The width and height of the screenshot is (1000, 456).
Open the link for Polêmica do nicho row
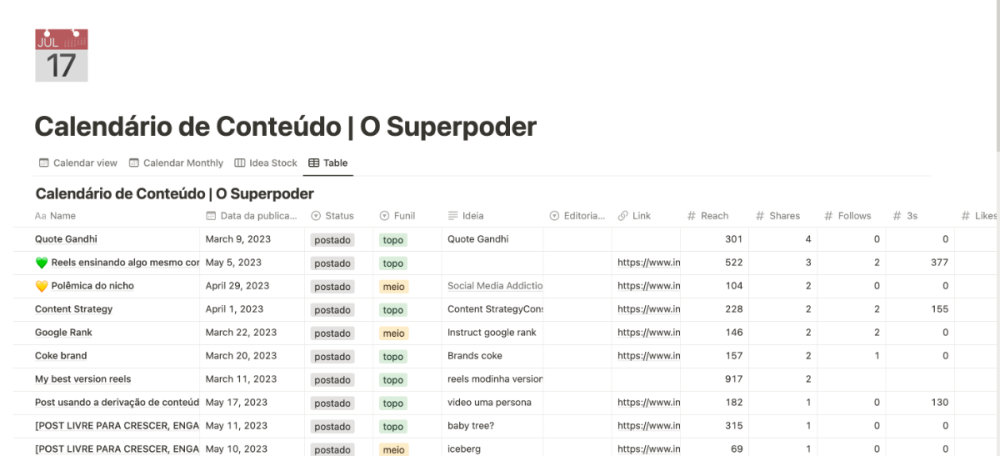tap(648, 286)
